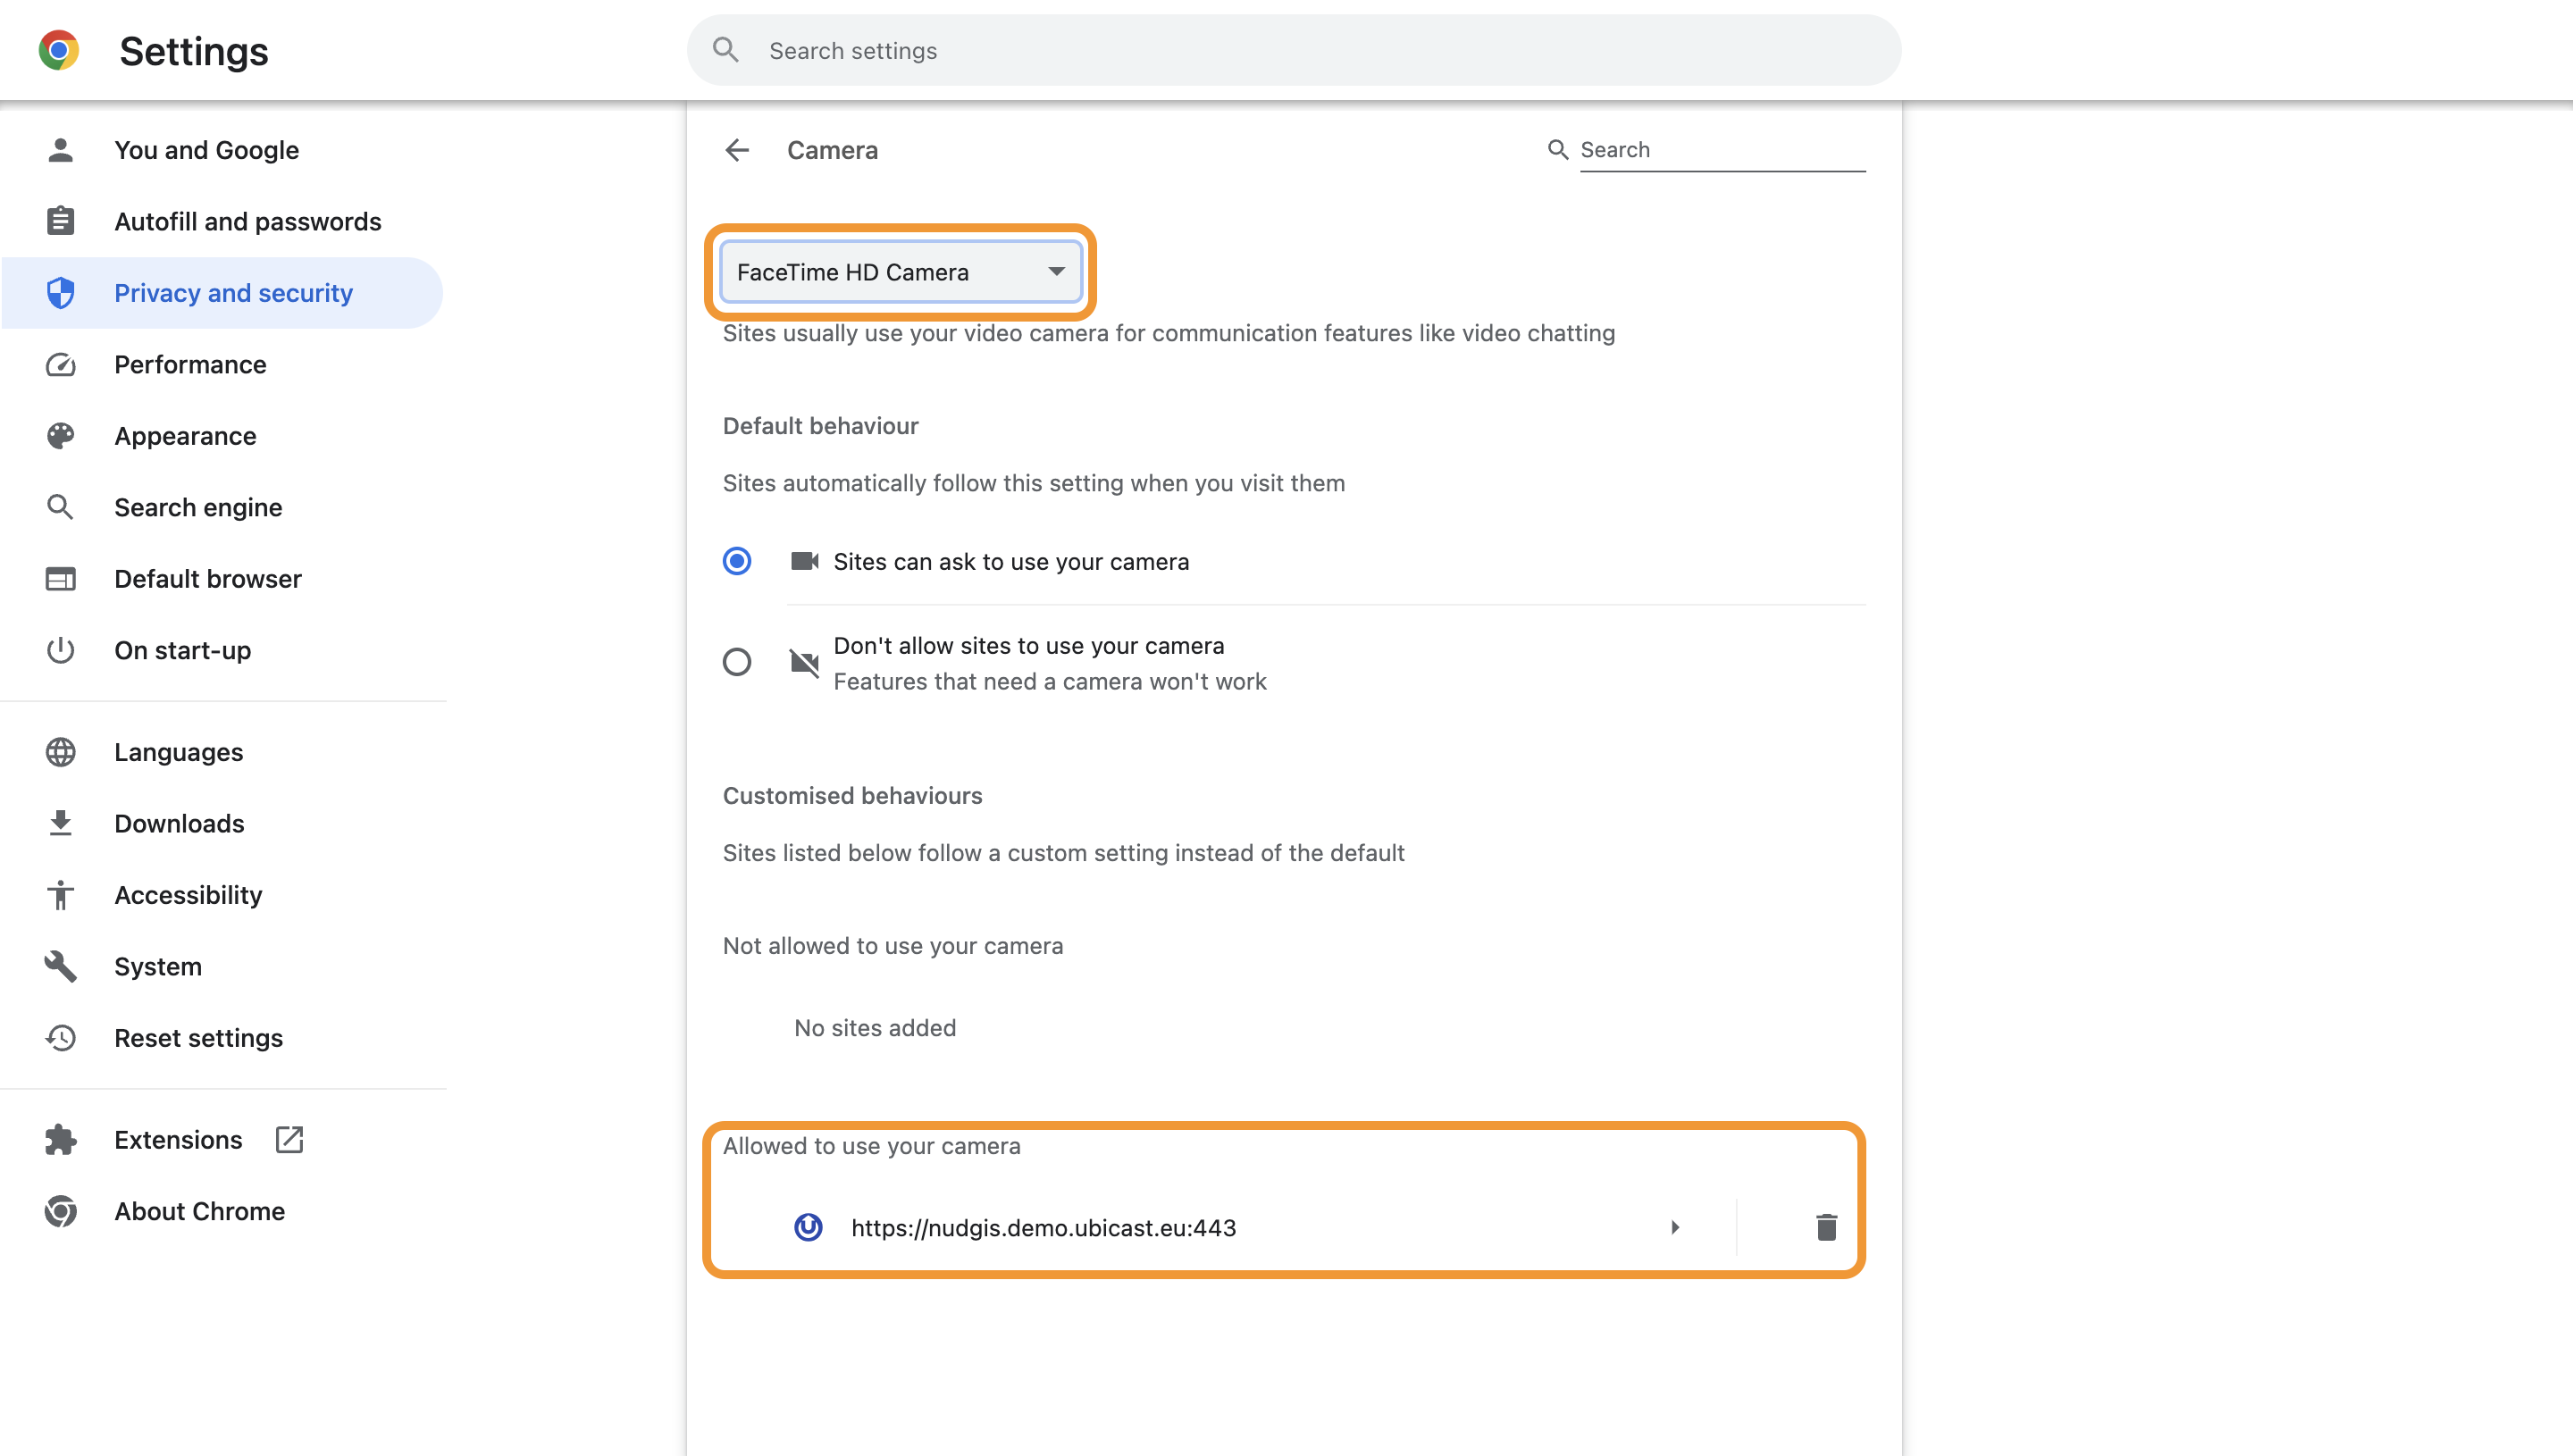Screen dimensions: 2573x1456
Task: Click Features that need a camera won't work text
Action: pyautogui.click(x=1049, y=681)
